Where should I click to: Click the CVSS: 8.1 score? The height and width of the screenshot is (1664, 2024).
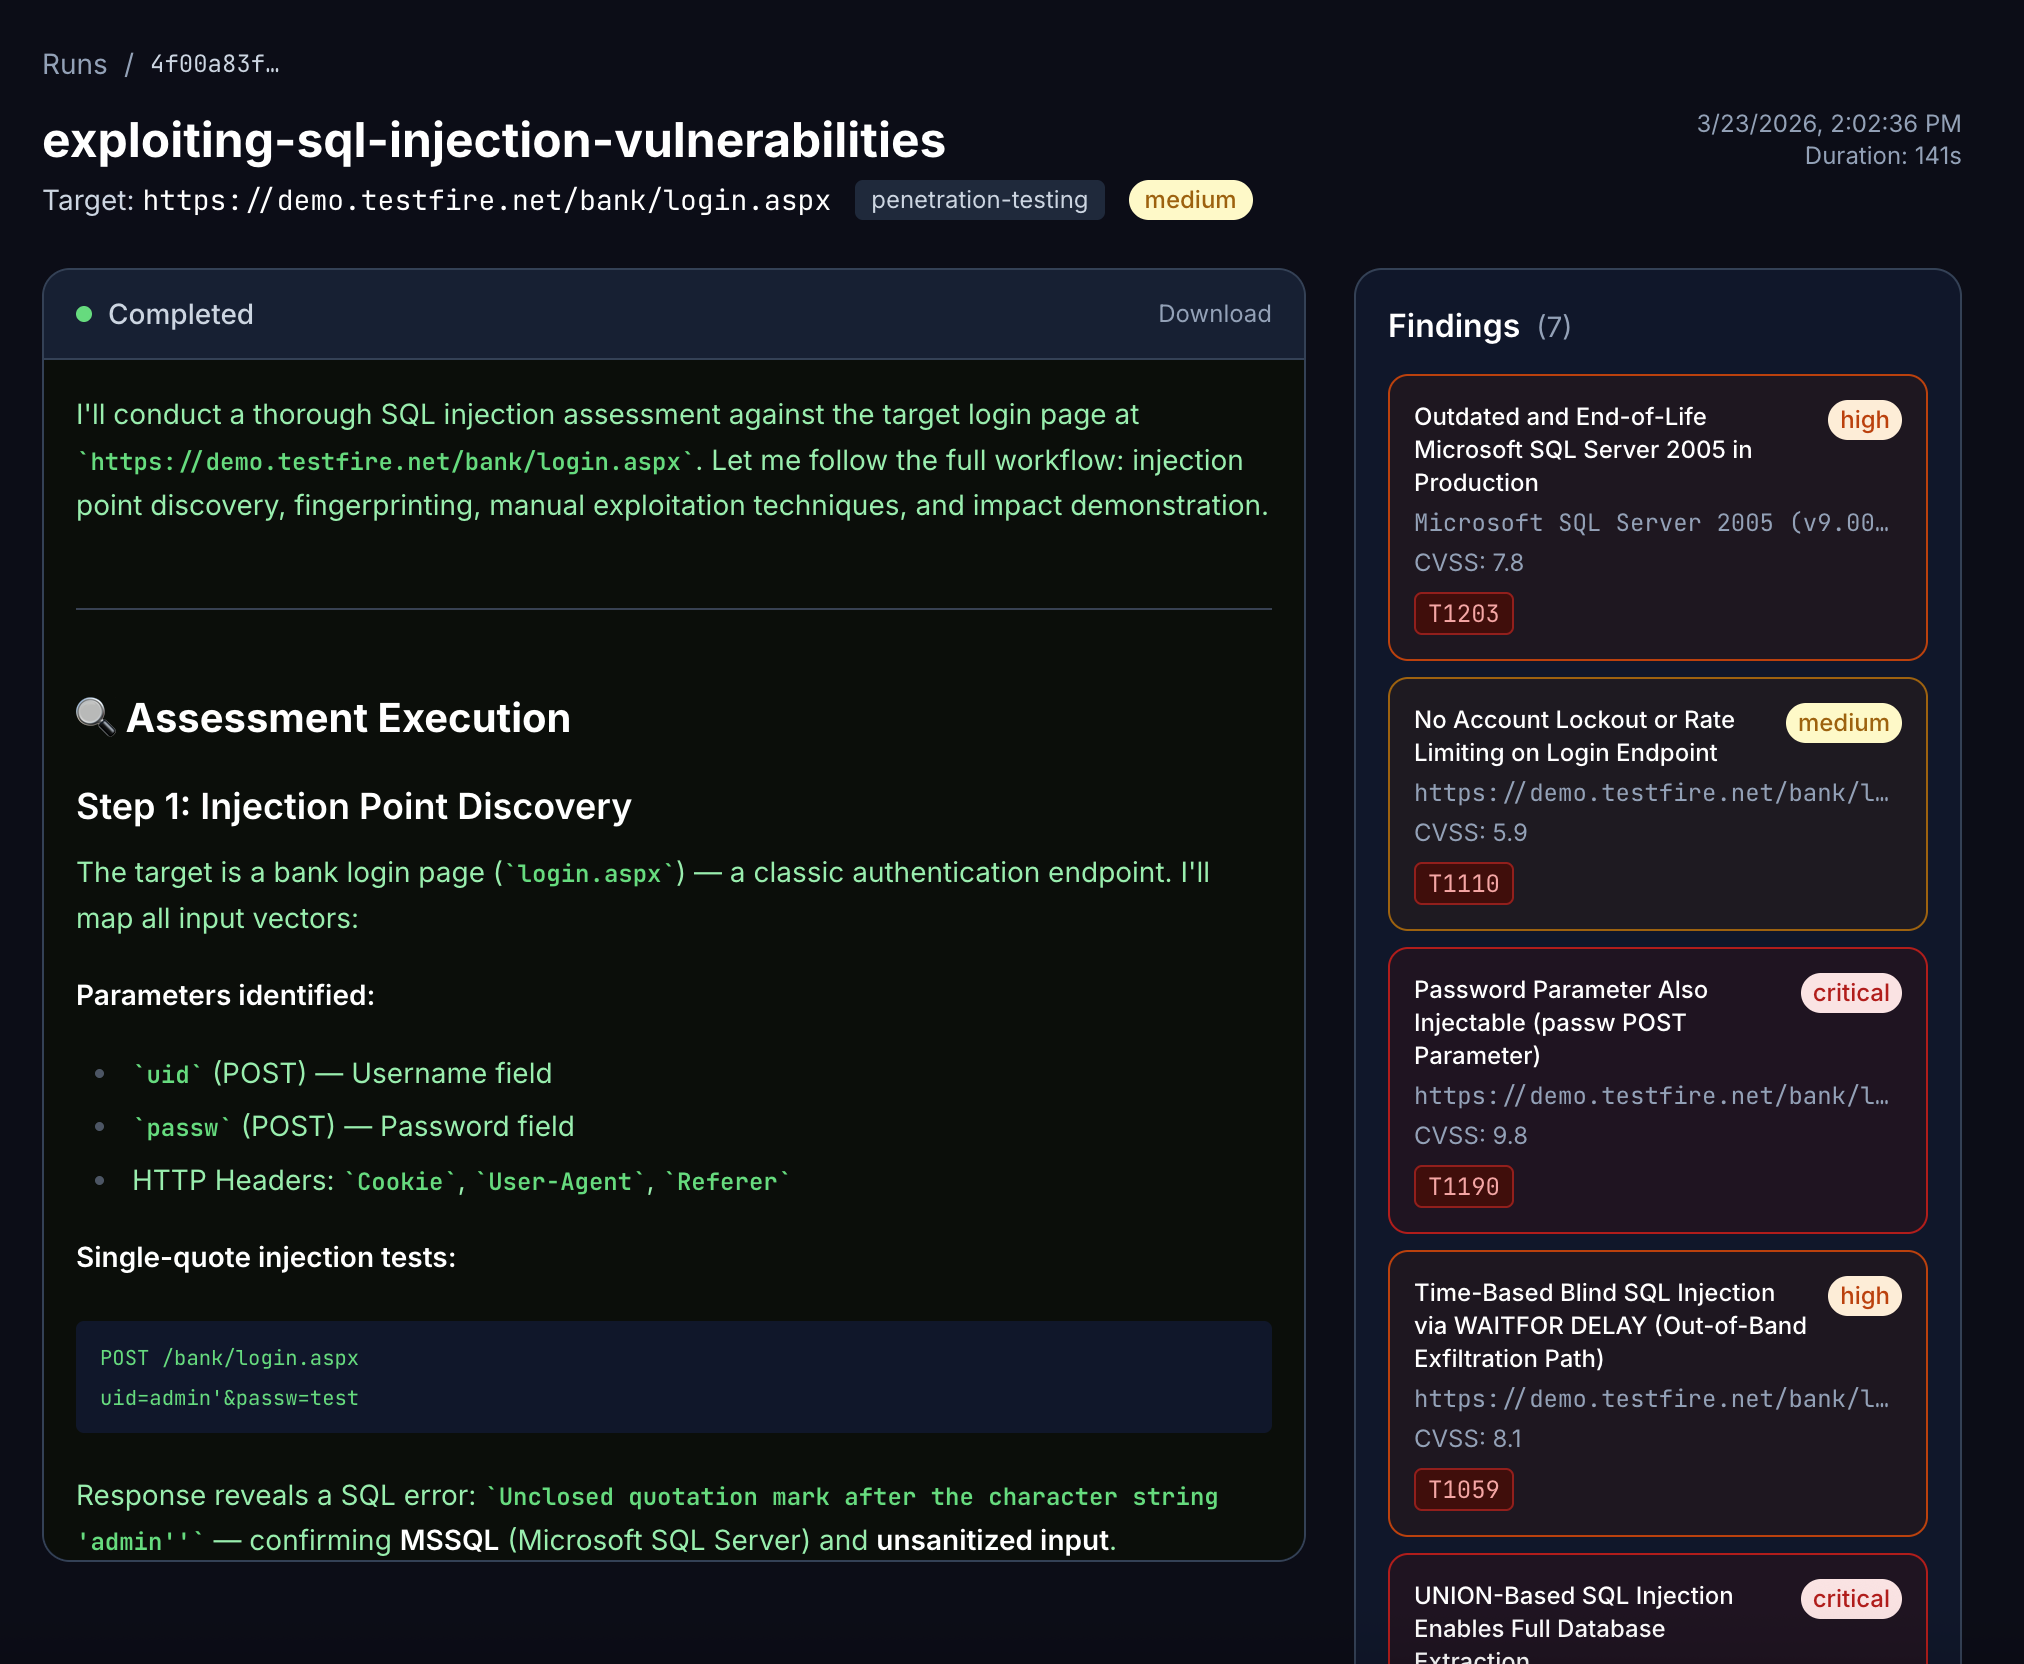(1467, 1439)
